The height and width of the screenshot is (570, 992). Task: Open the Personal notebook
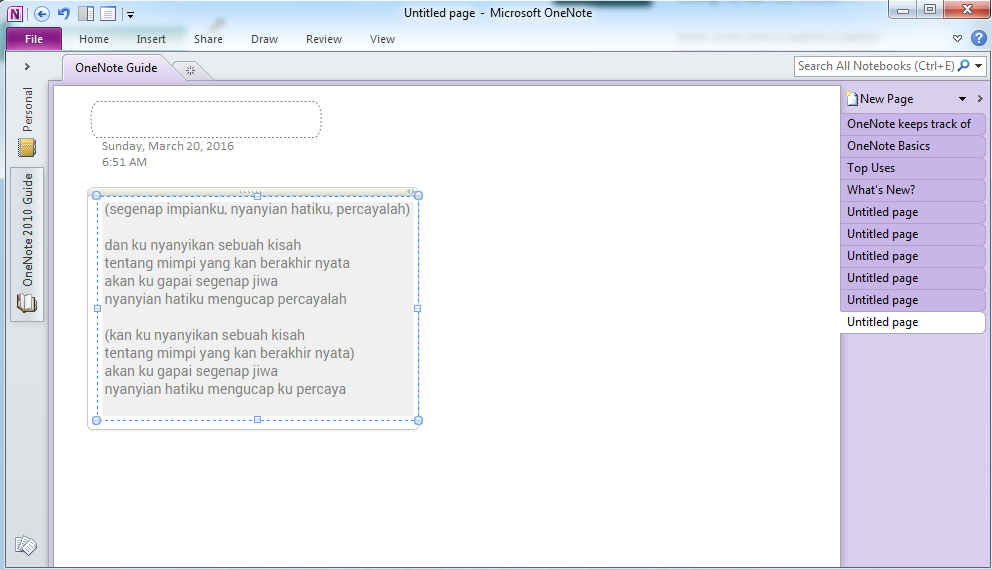(x=27, y=121)
